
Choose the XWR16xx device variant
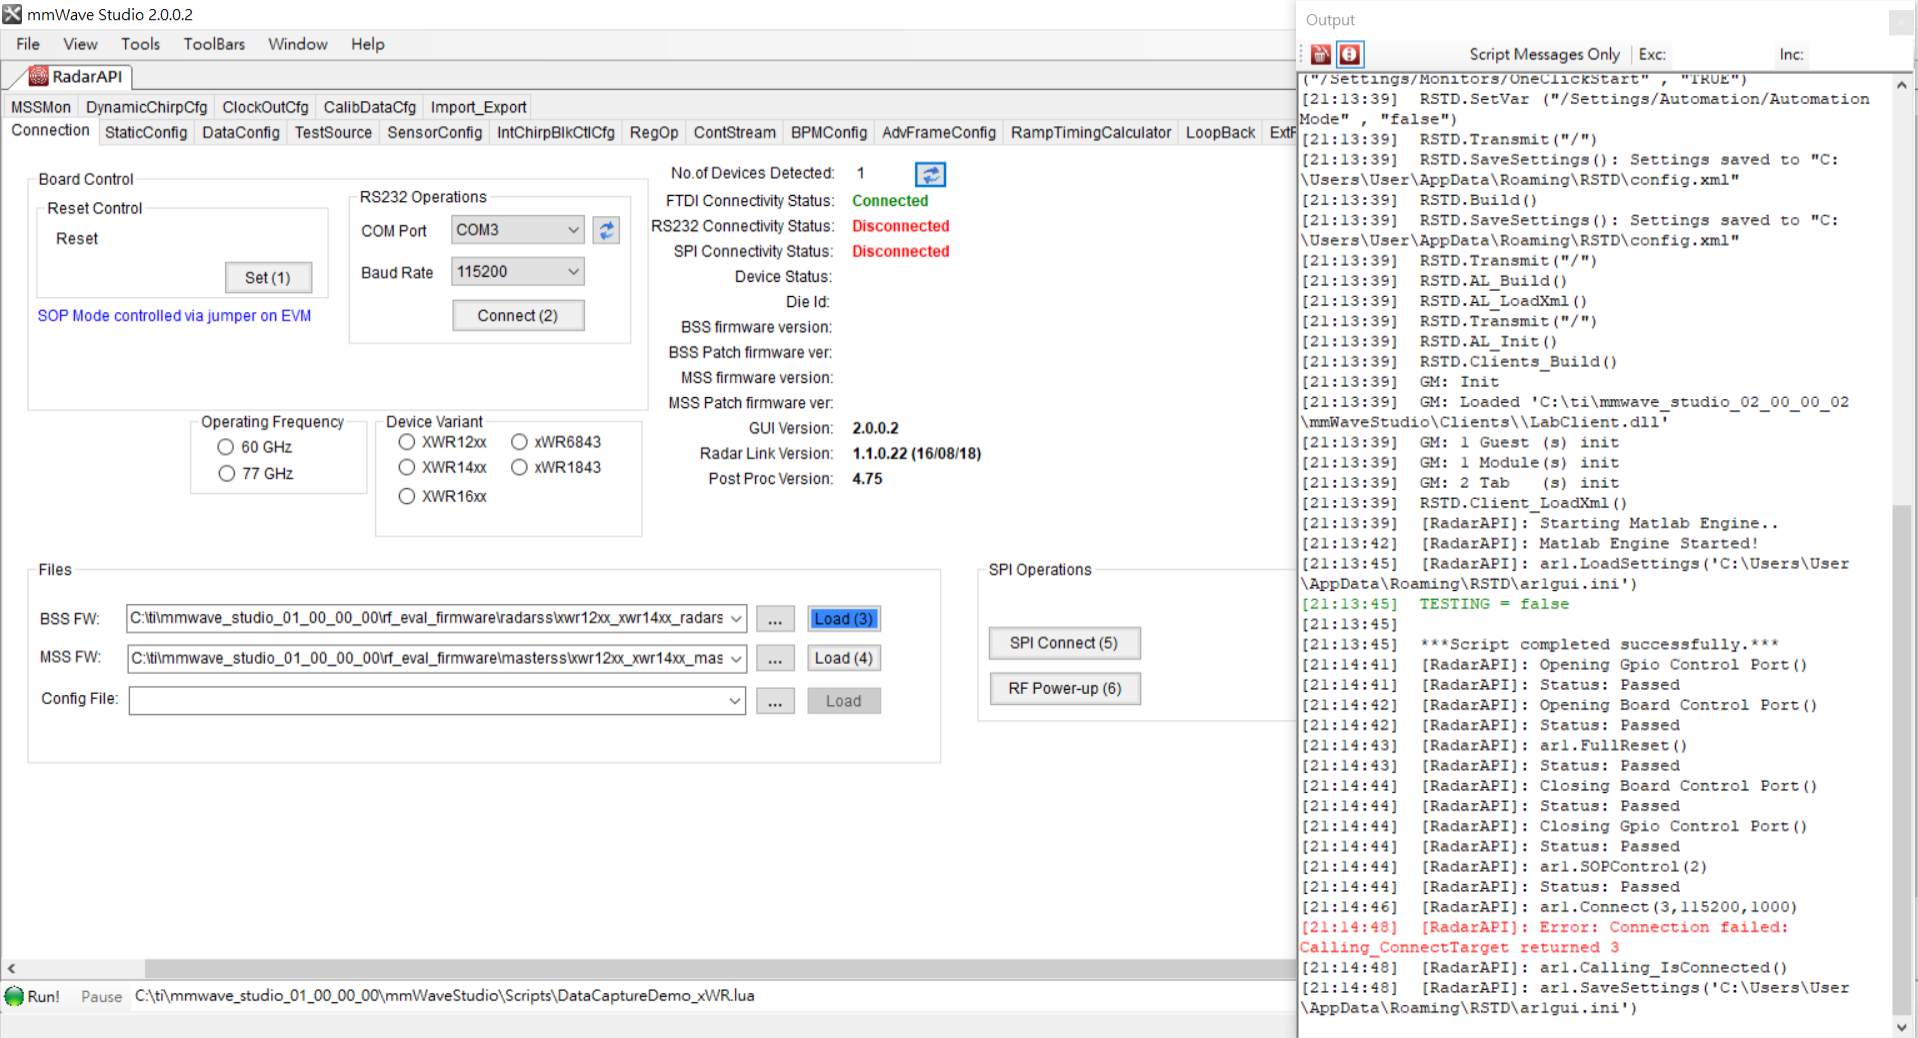(x=407, y=496)
